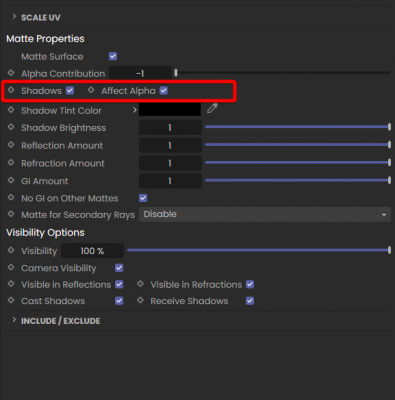Disable Cast Shadows checkbox
Viewport: 395px width, 400px height.
pos(119,301)
